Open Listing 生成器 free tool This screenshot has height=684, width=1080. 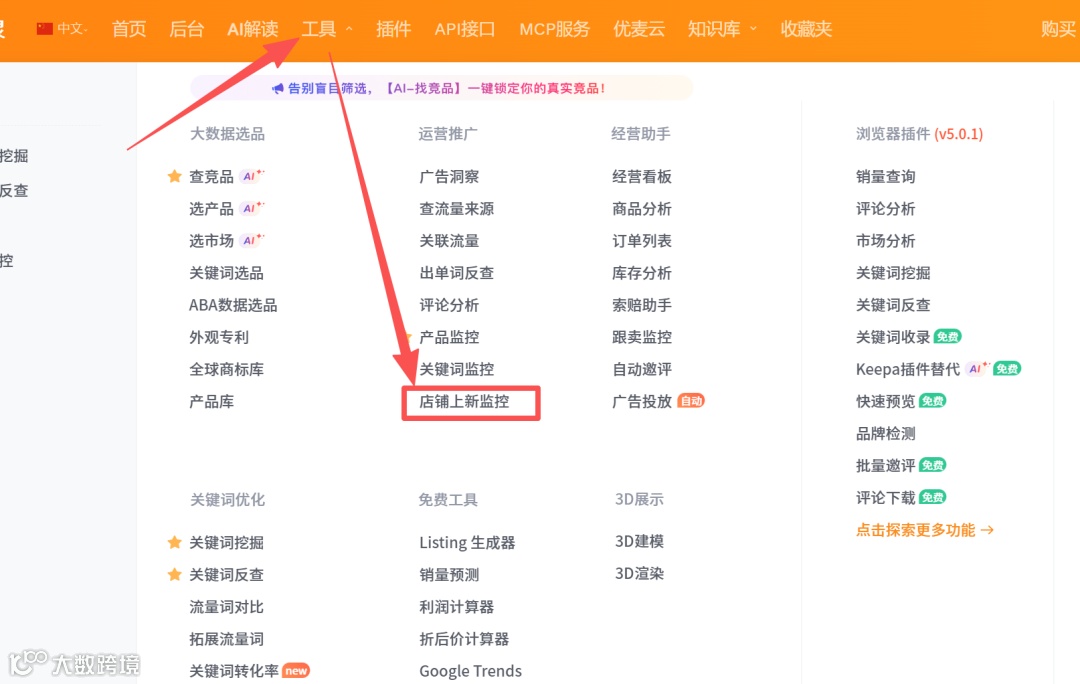pos(468,543)
